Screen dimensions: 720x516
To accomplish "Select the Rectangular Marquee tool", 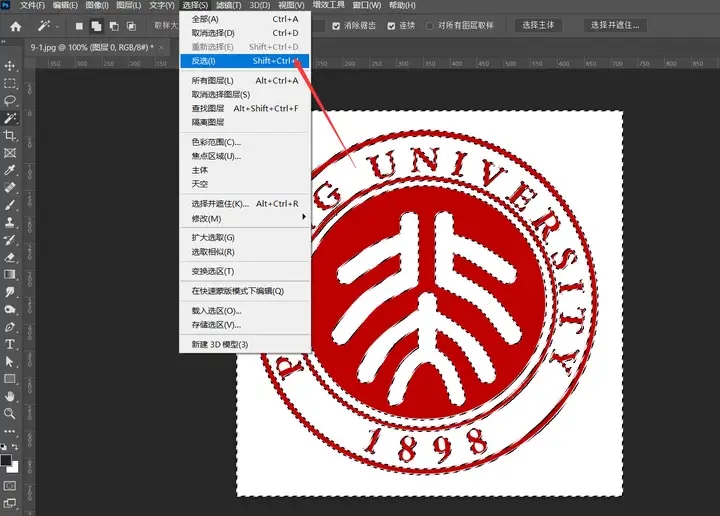I will point(10,83).
